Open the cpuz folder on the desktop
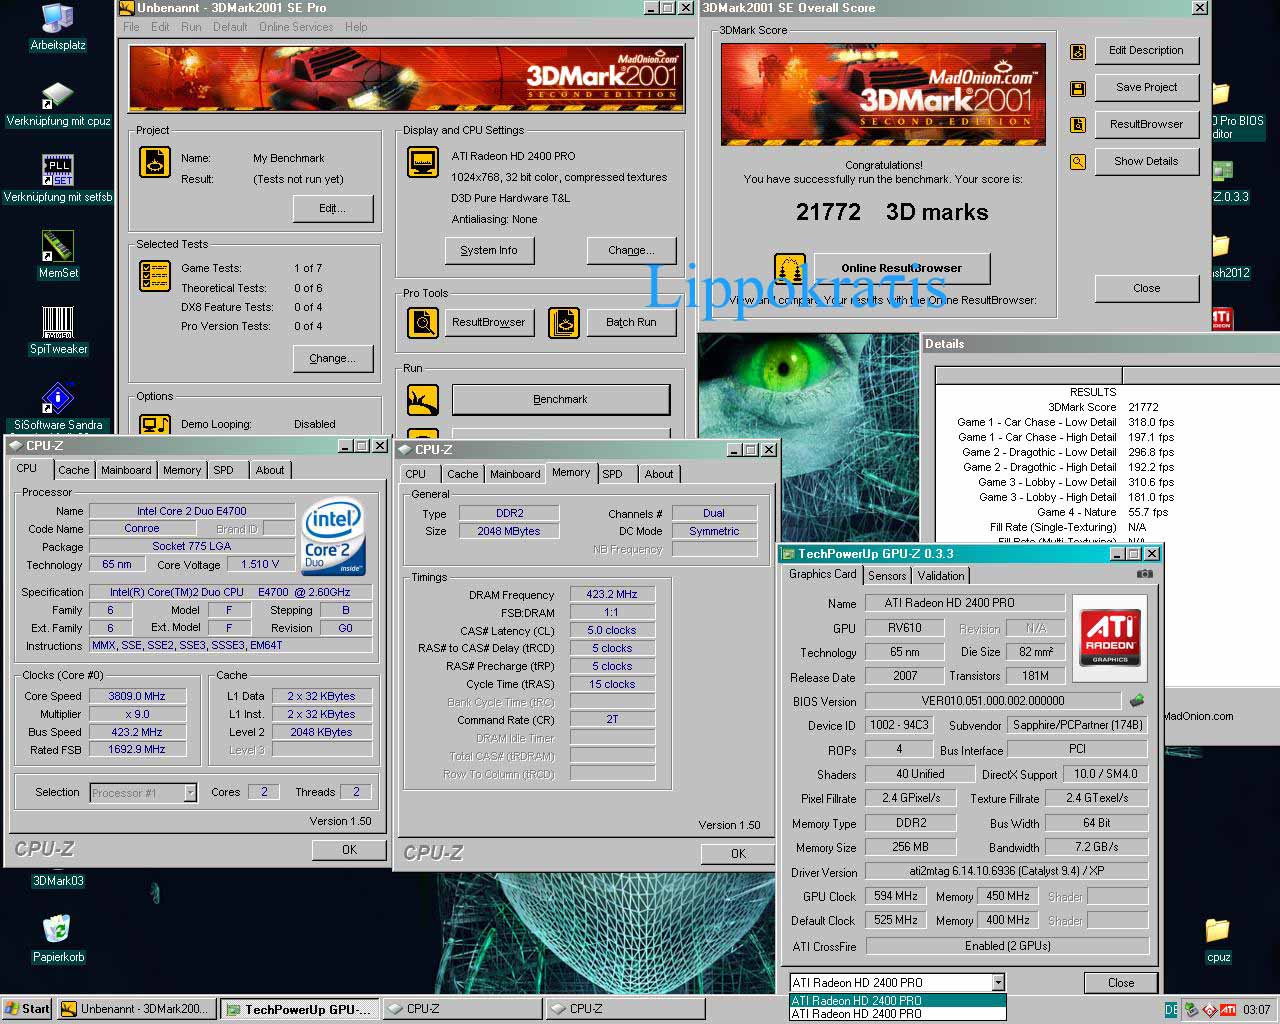The image size is (1280, 1024). point(1218,939)
